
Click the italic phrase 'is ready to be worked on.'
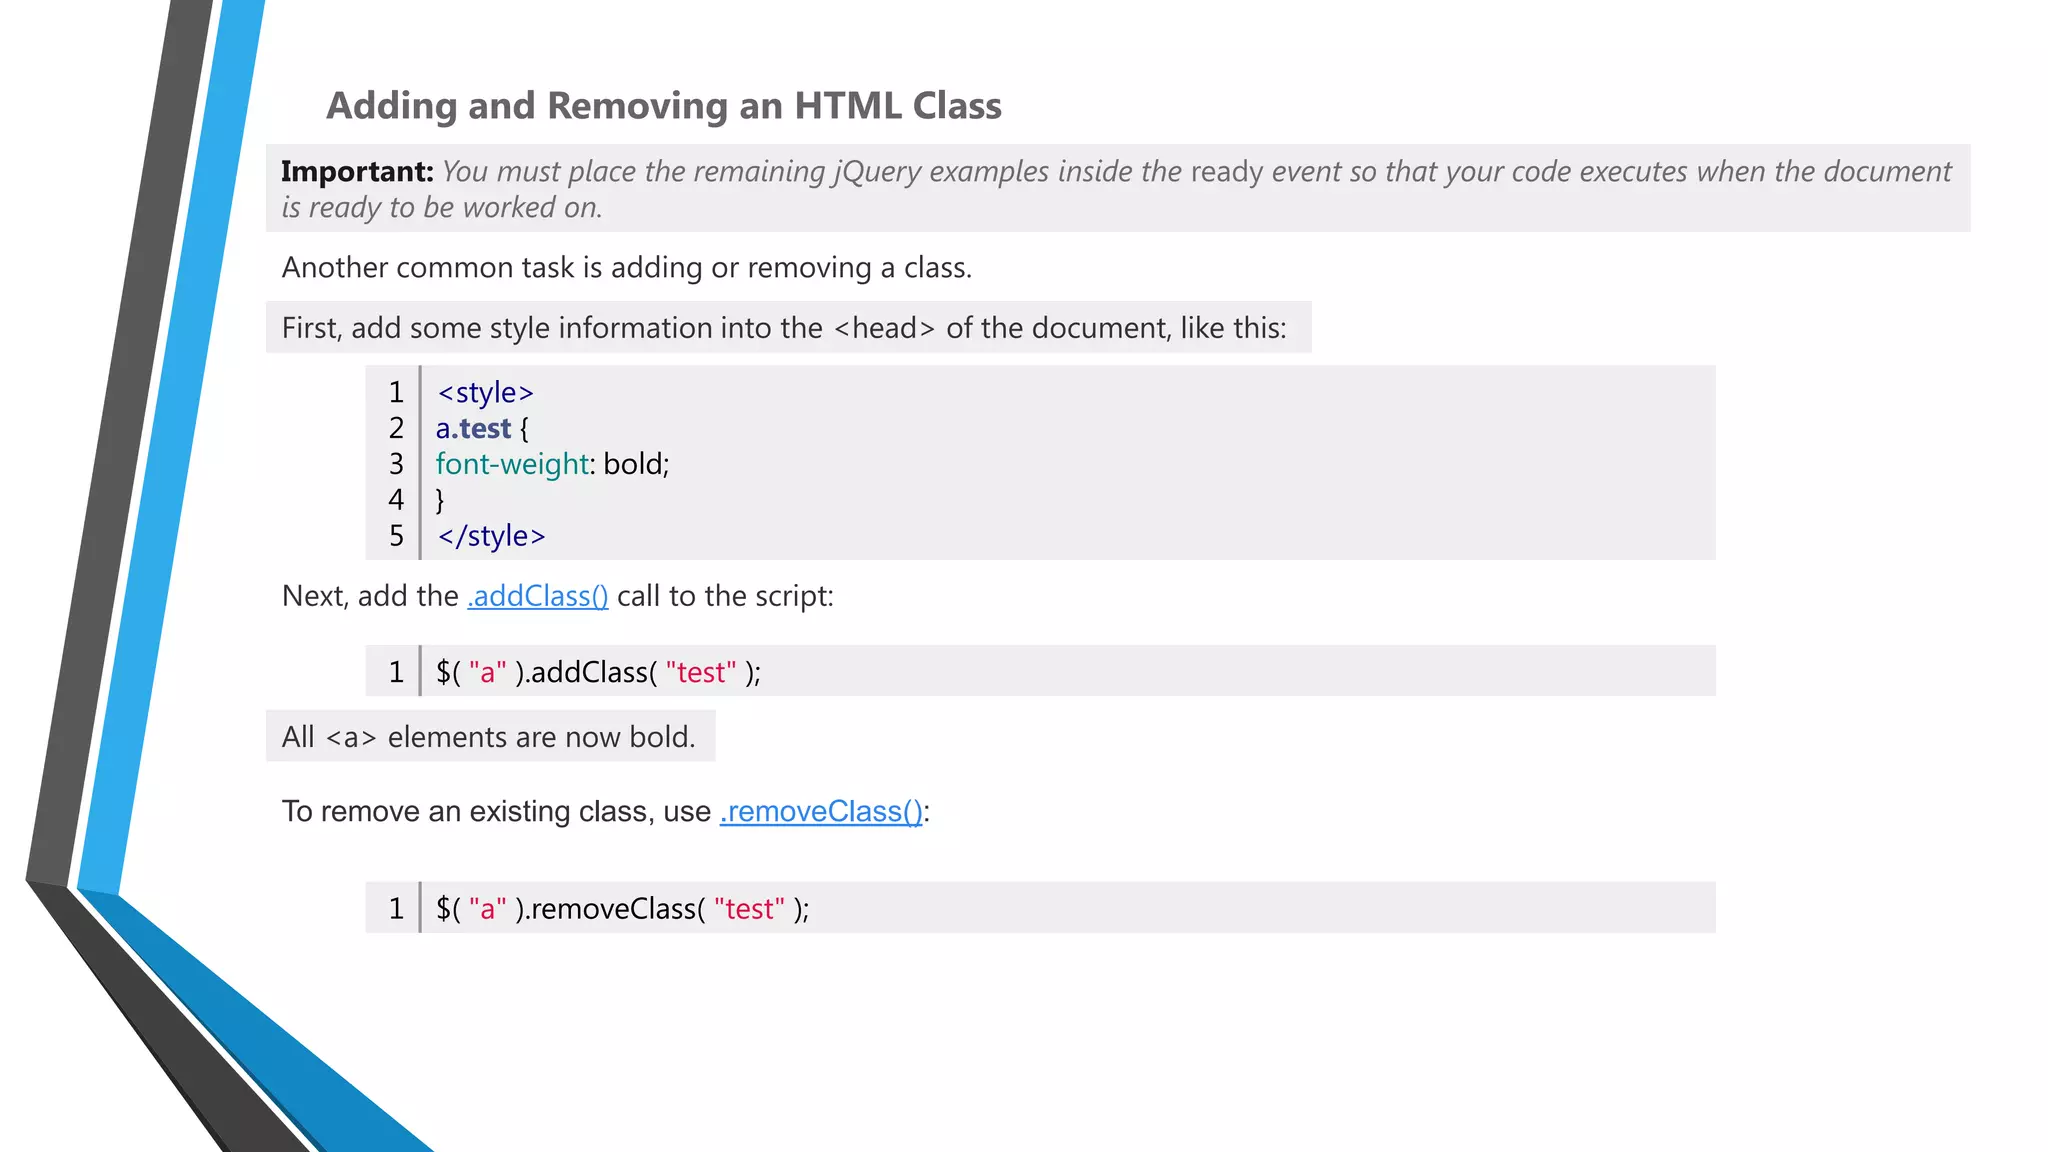click(441, 208)
